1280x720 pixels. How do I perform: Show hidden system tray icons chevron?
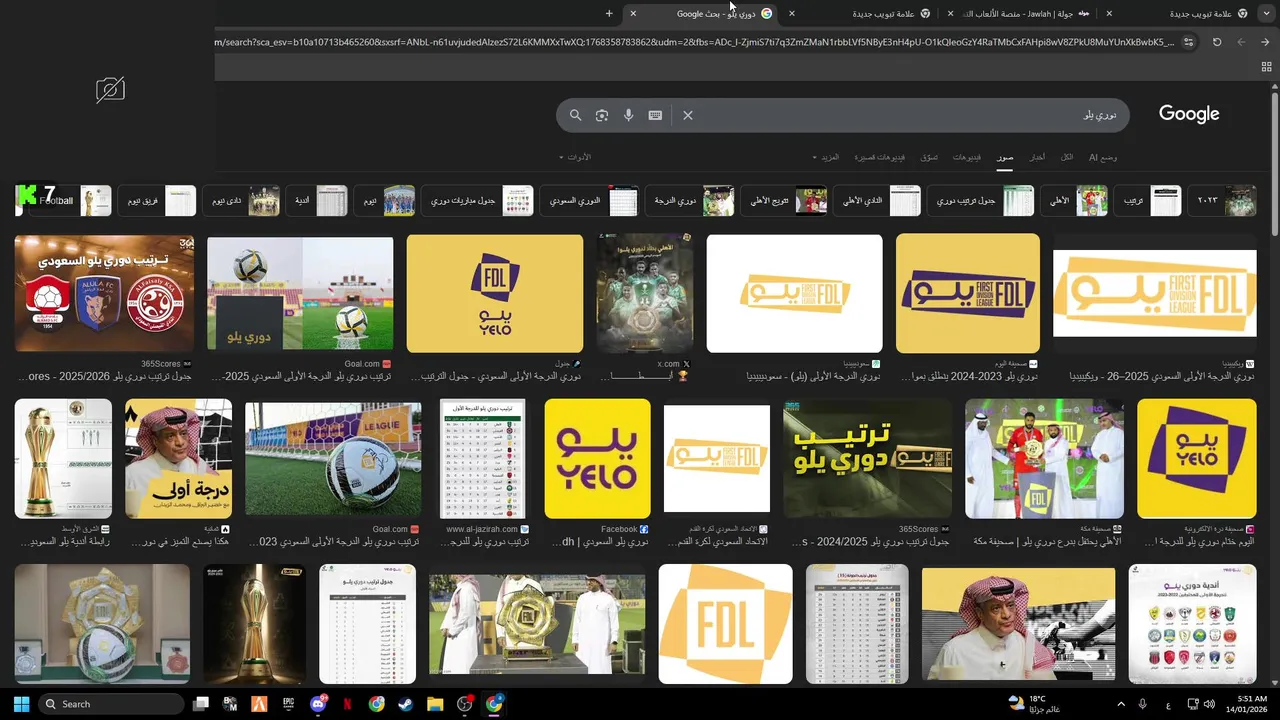click(1121, 704)
